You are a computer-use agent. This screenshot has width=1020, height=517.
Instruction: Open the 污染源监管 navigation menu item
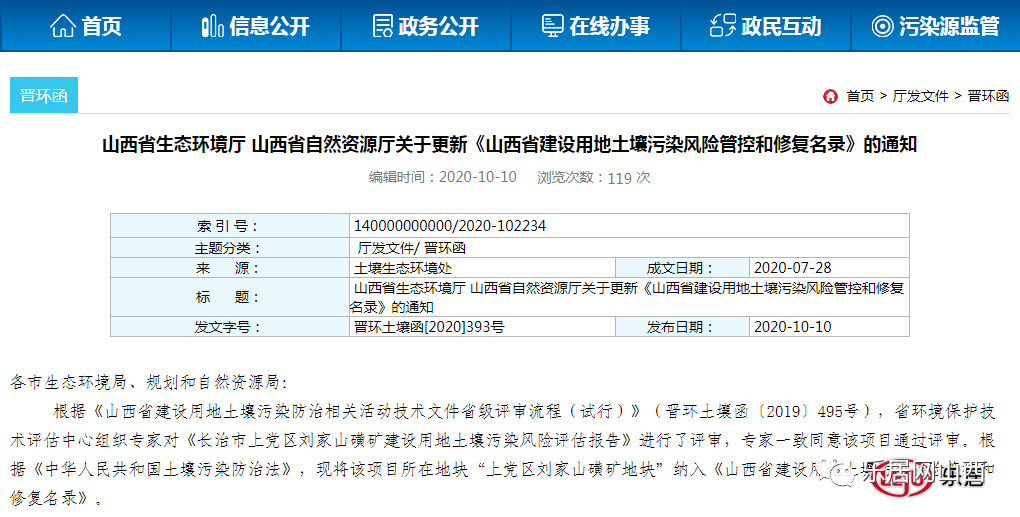(x=935, y=26)
